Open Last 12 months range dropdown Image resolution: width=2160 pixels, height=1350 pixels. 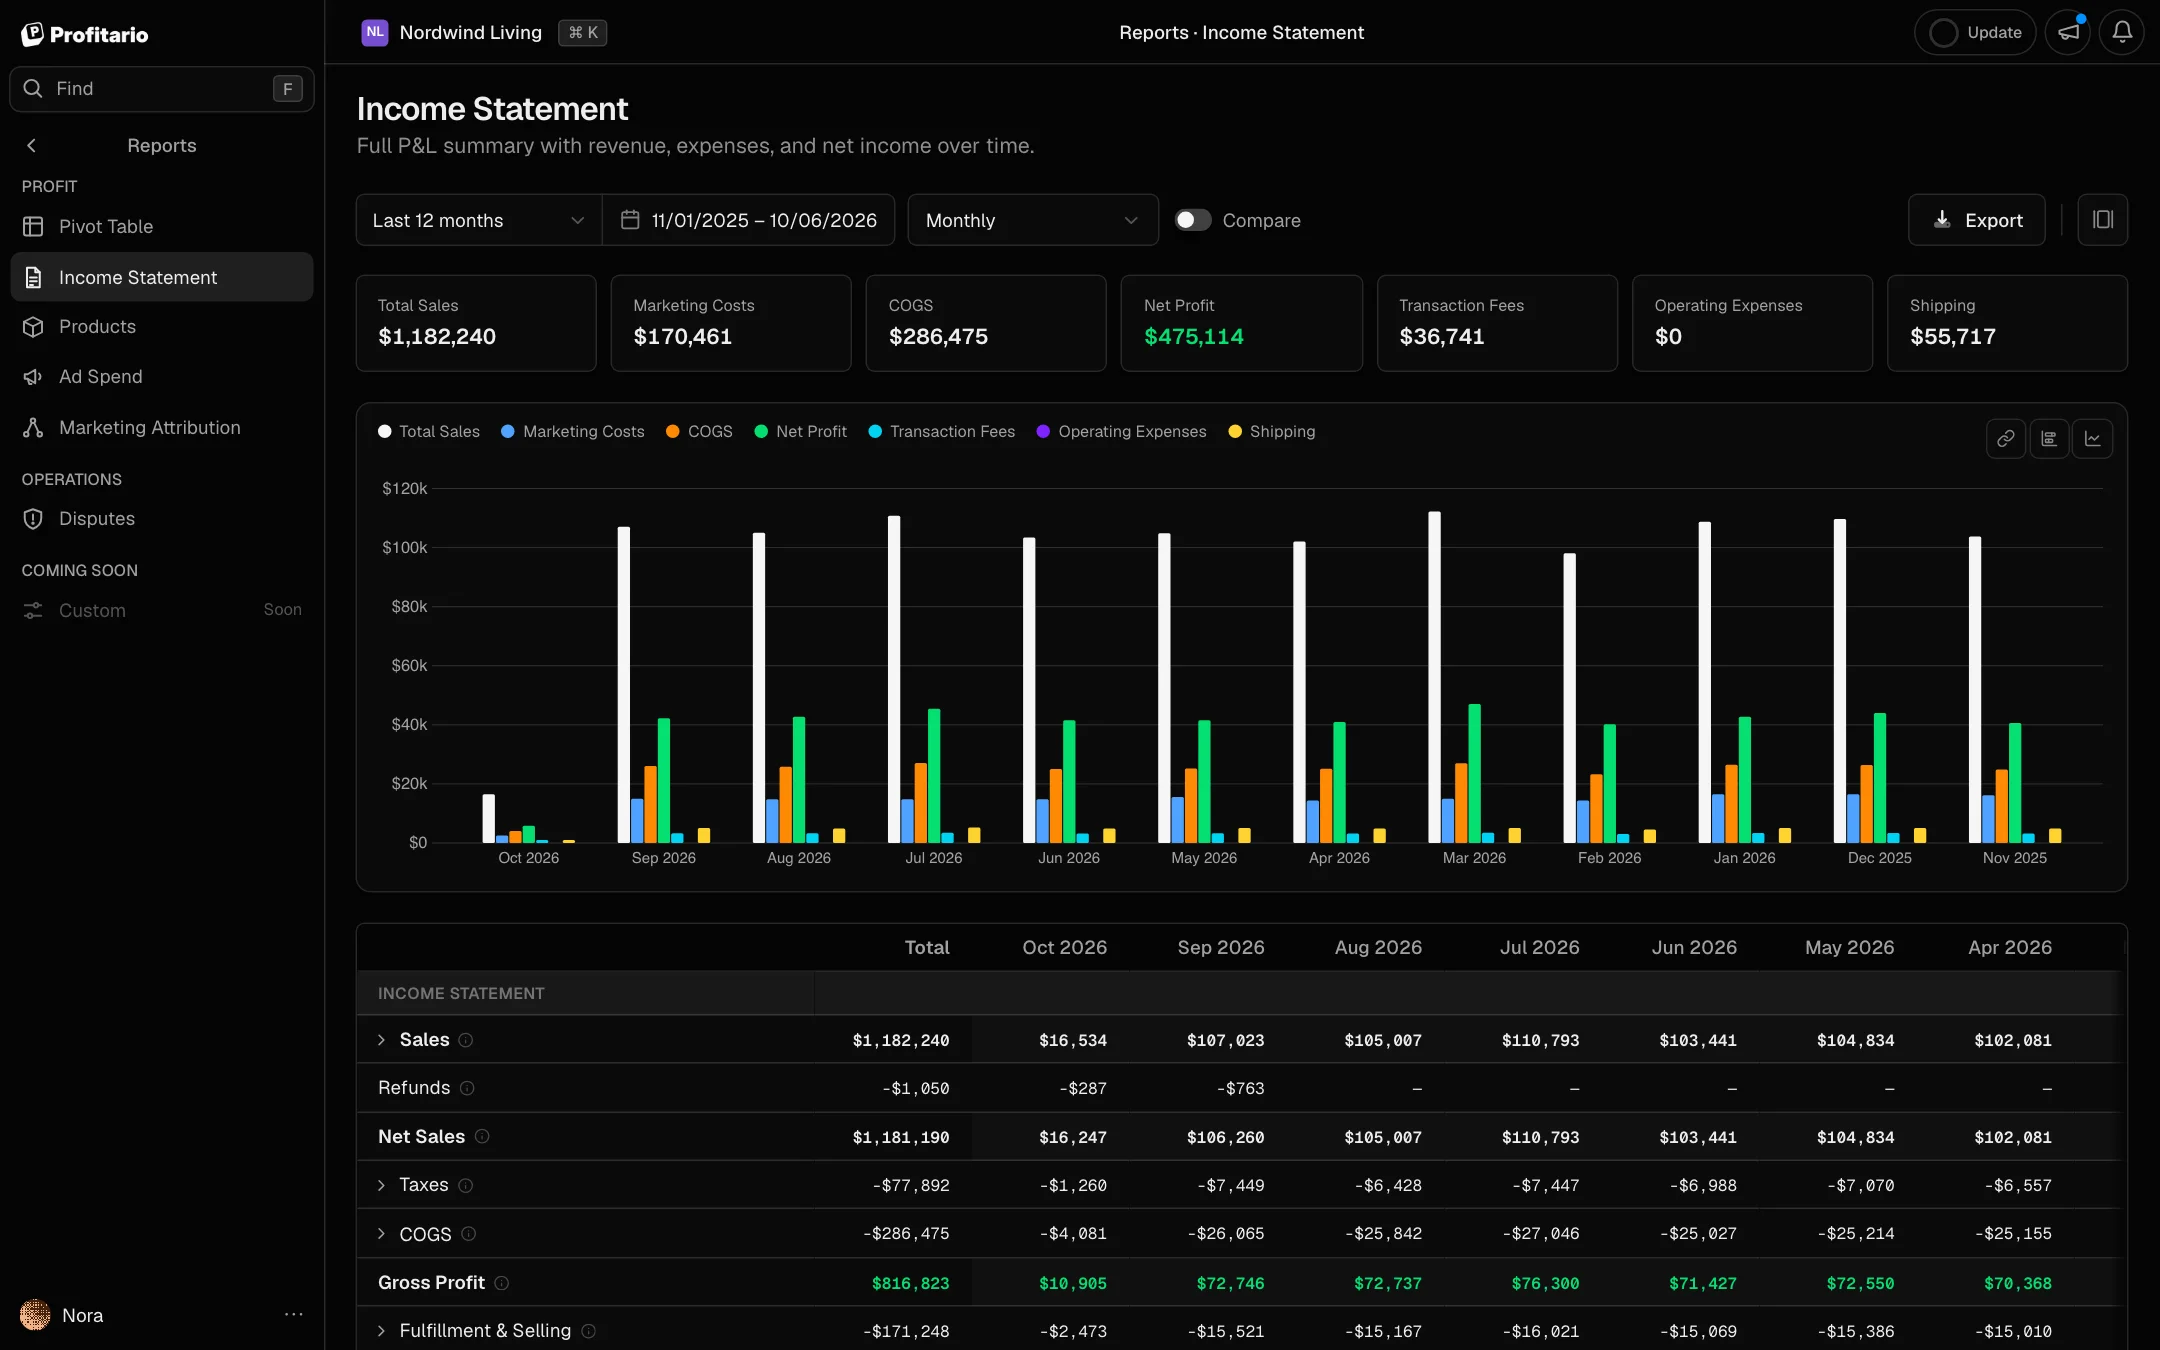click(479, 220)
